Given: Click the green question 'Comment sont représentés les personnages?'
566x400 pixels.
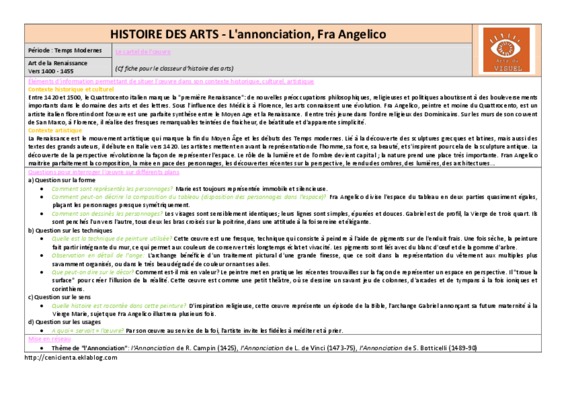Looking at the screenshot, I should pyautogui.click(x=112, y=189).
